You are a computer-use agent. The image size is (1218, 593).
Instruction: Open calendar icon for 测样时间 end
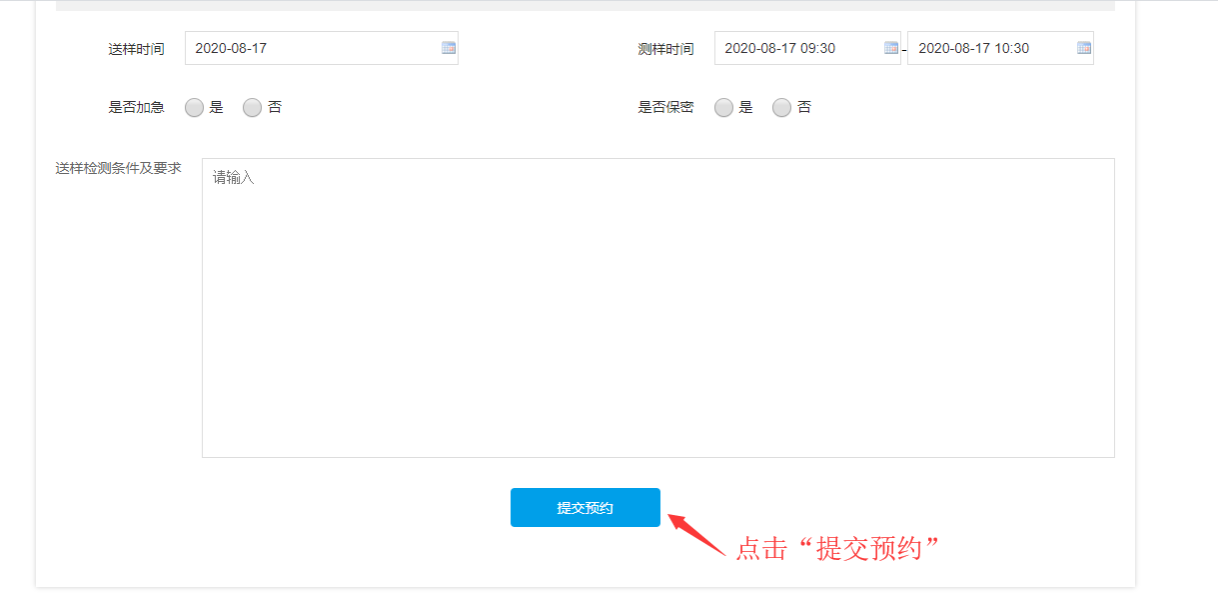1084,48
